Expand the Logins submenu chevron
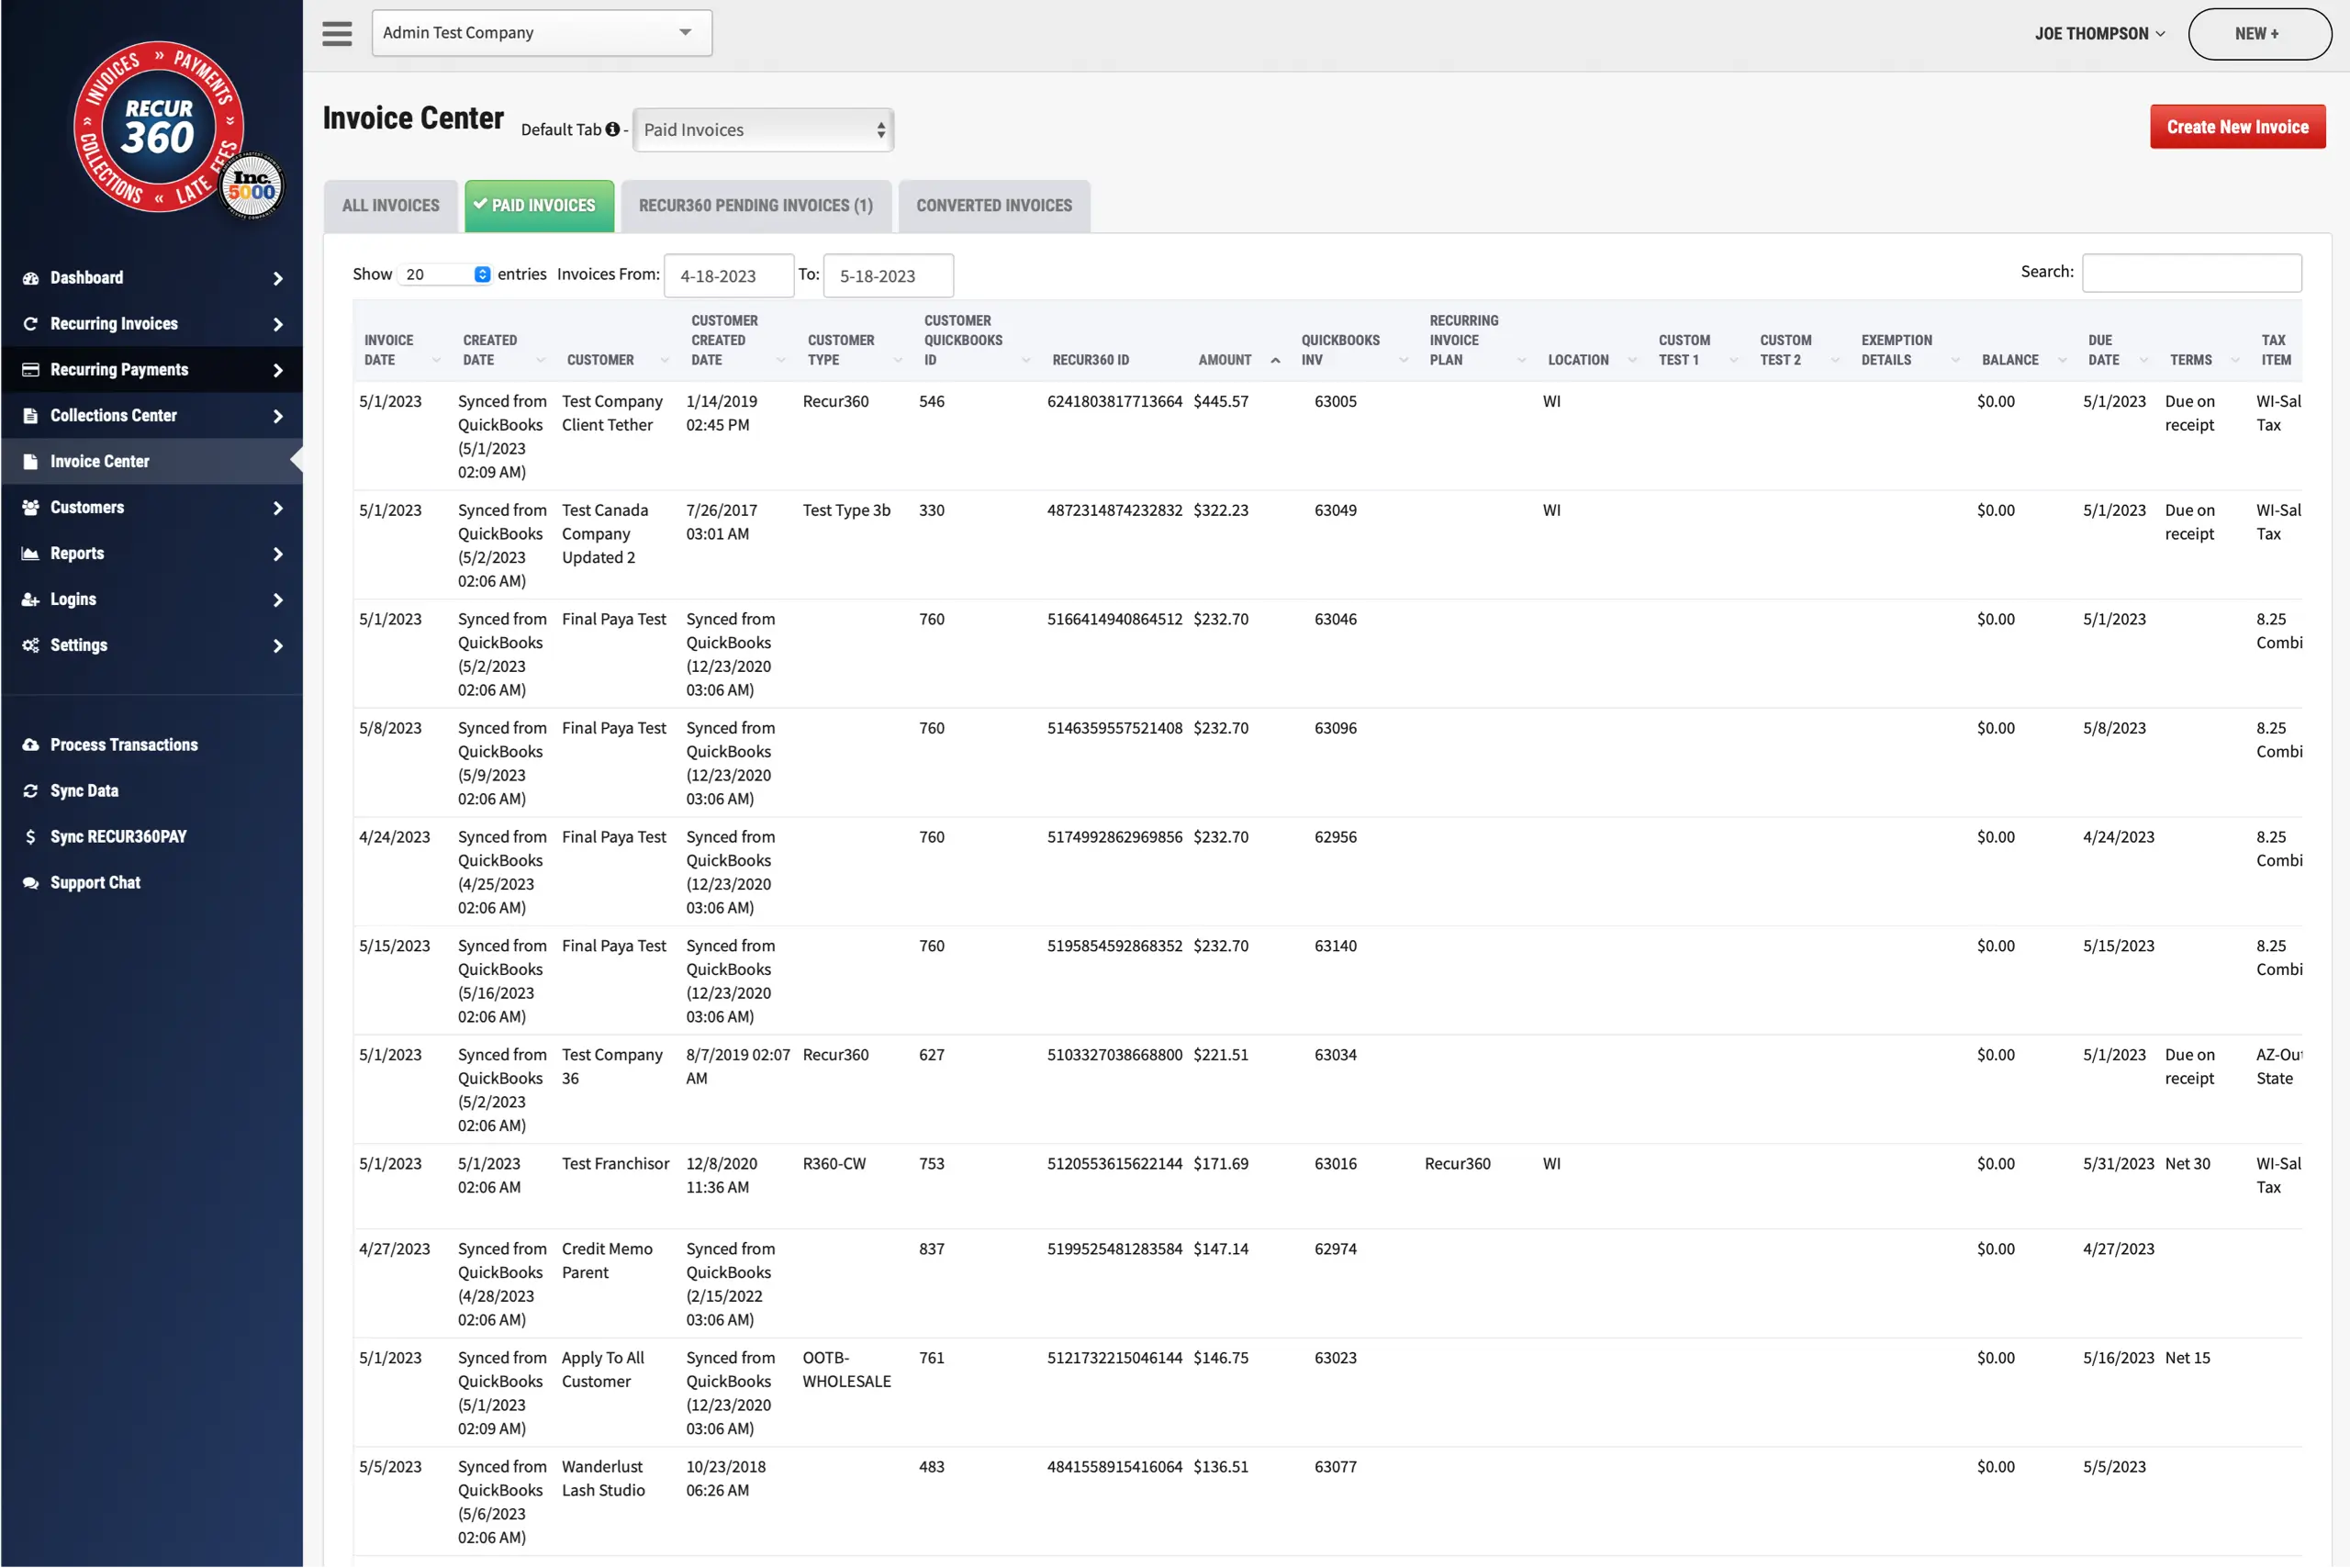Viewport: 2350px width, 1568px height. coord(278,601)
